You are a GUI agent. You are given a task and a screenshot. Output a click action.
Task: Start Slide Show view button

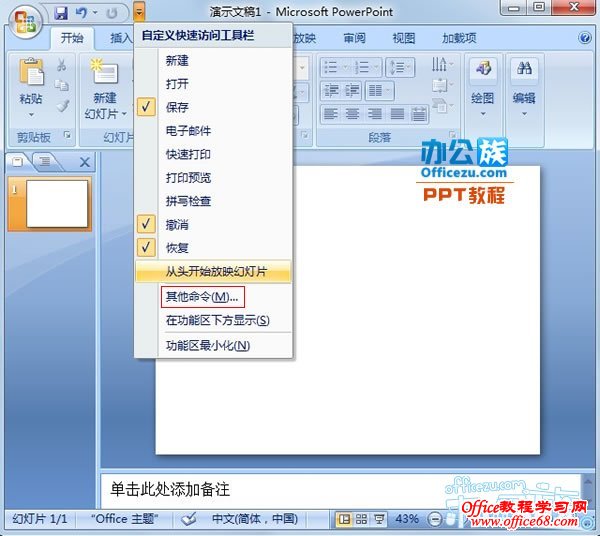click(379, 519)
